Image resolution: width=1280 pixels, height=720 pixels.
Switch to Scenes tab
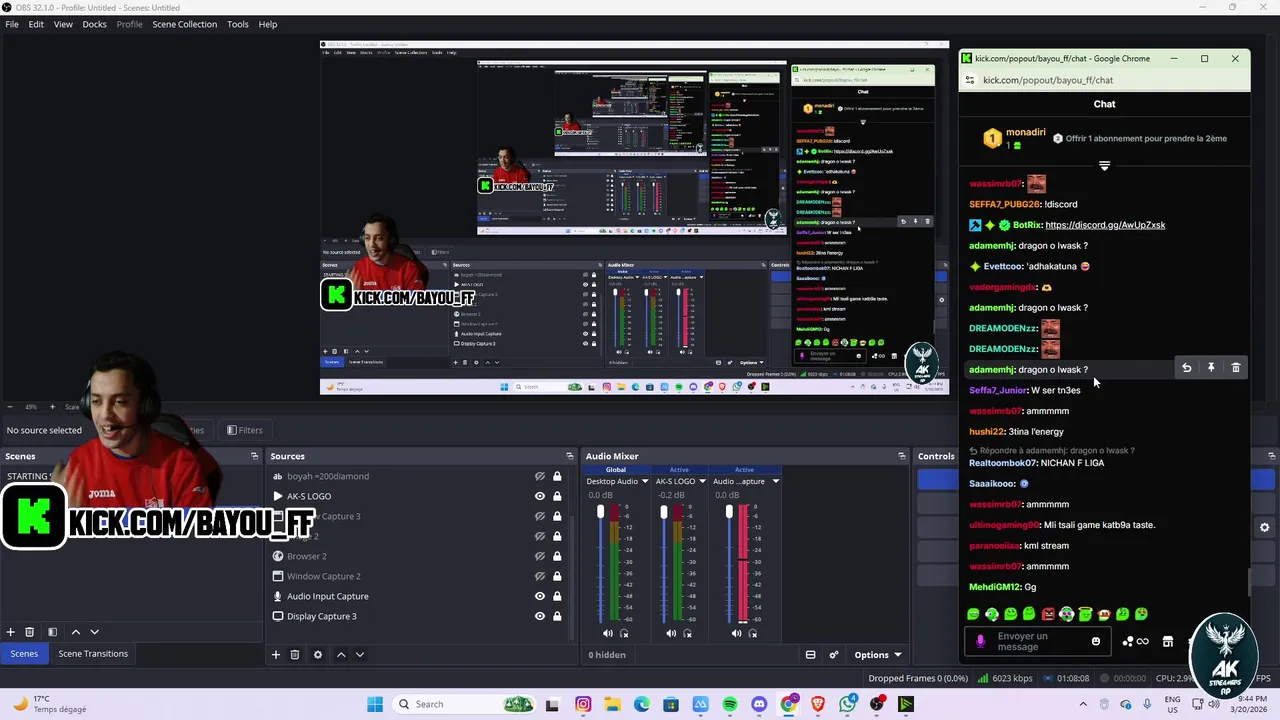click(x=24, y=653)
